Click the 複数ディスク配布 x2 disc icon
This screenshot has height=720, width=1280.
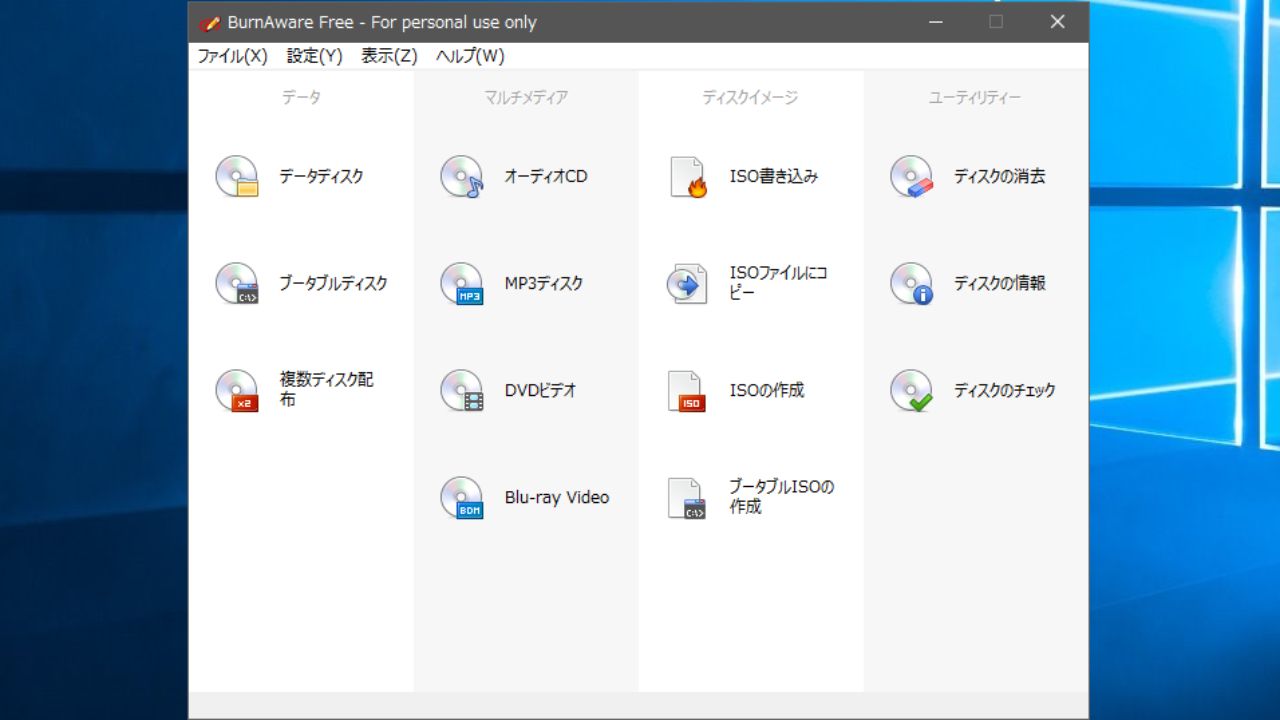[237, 390]
